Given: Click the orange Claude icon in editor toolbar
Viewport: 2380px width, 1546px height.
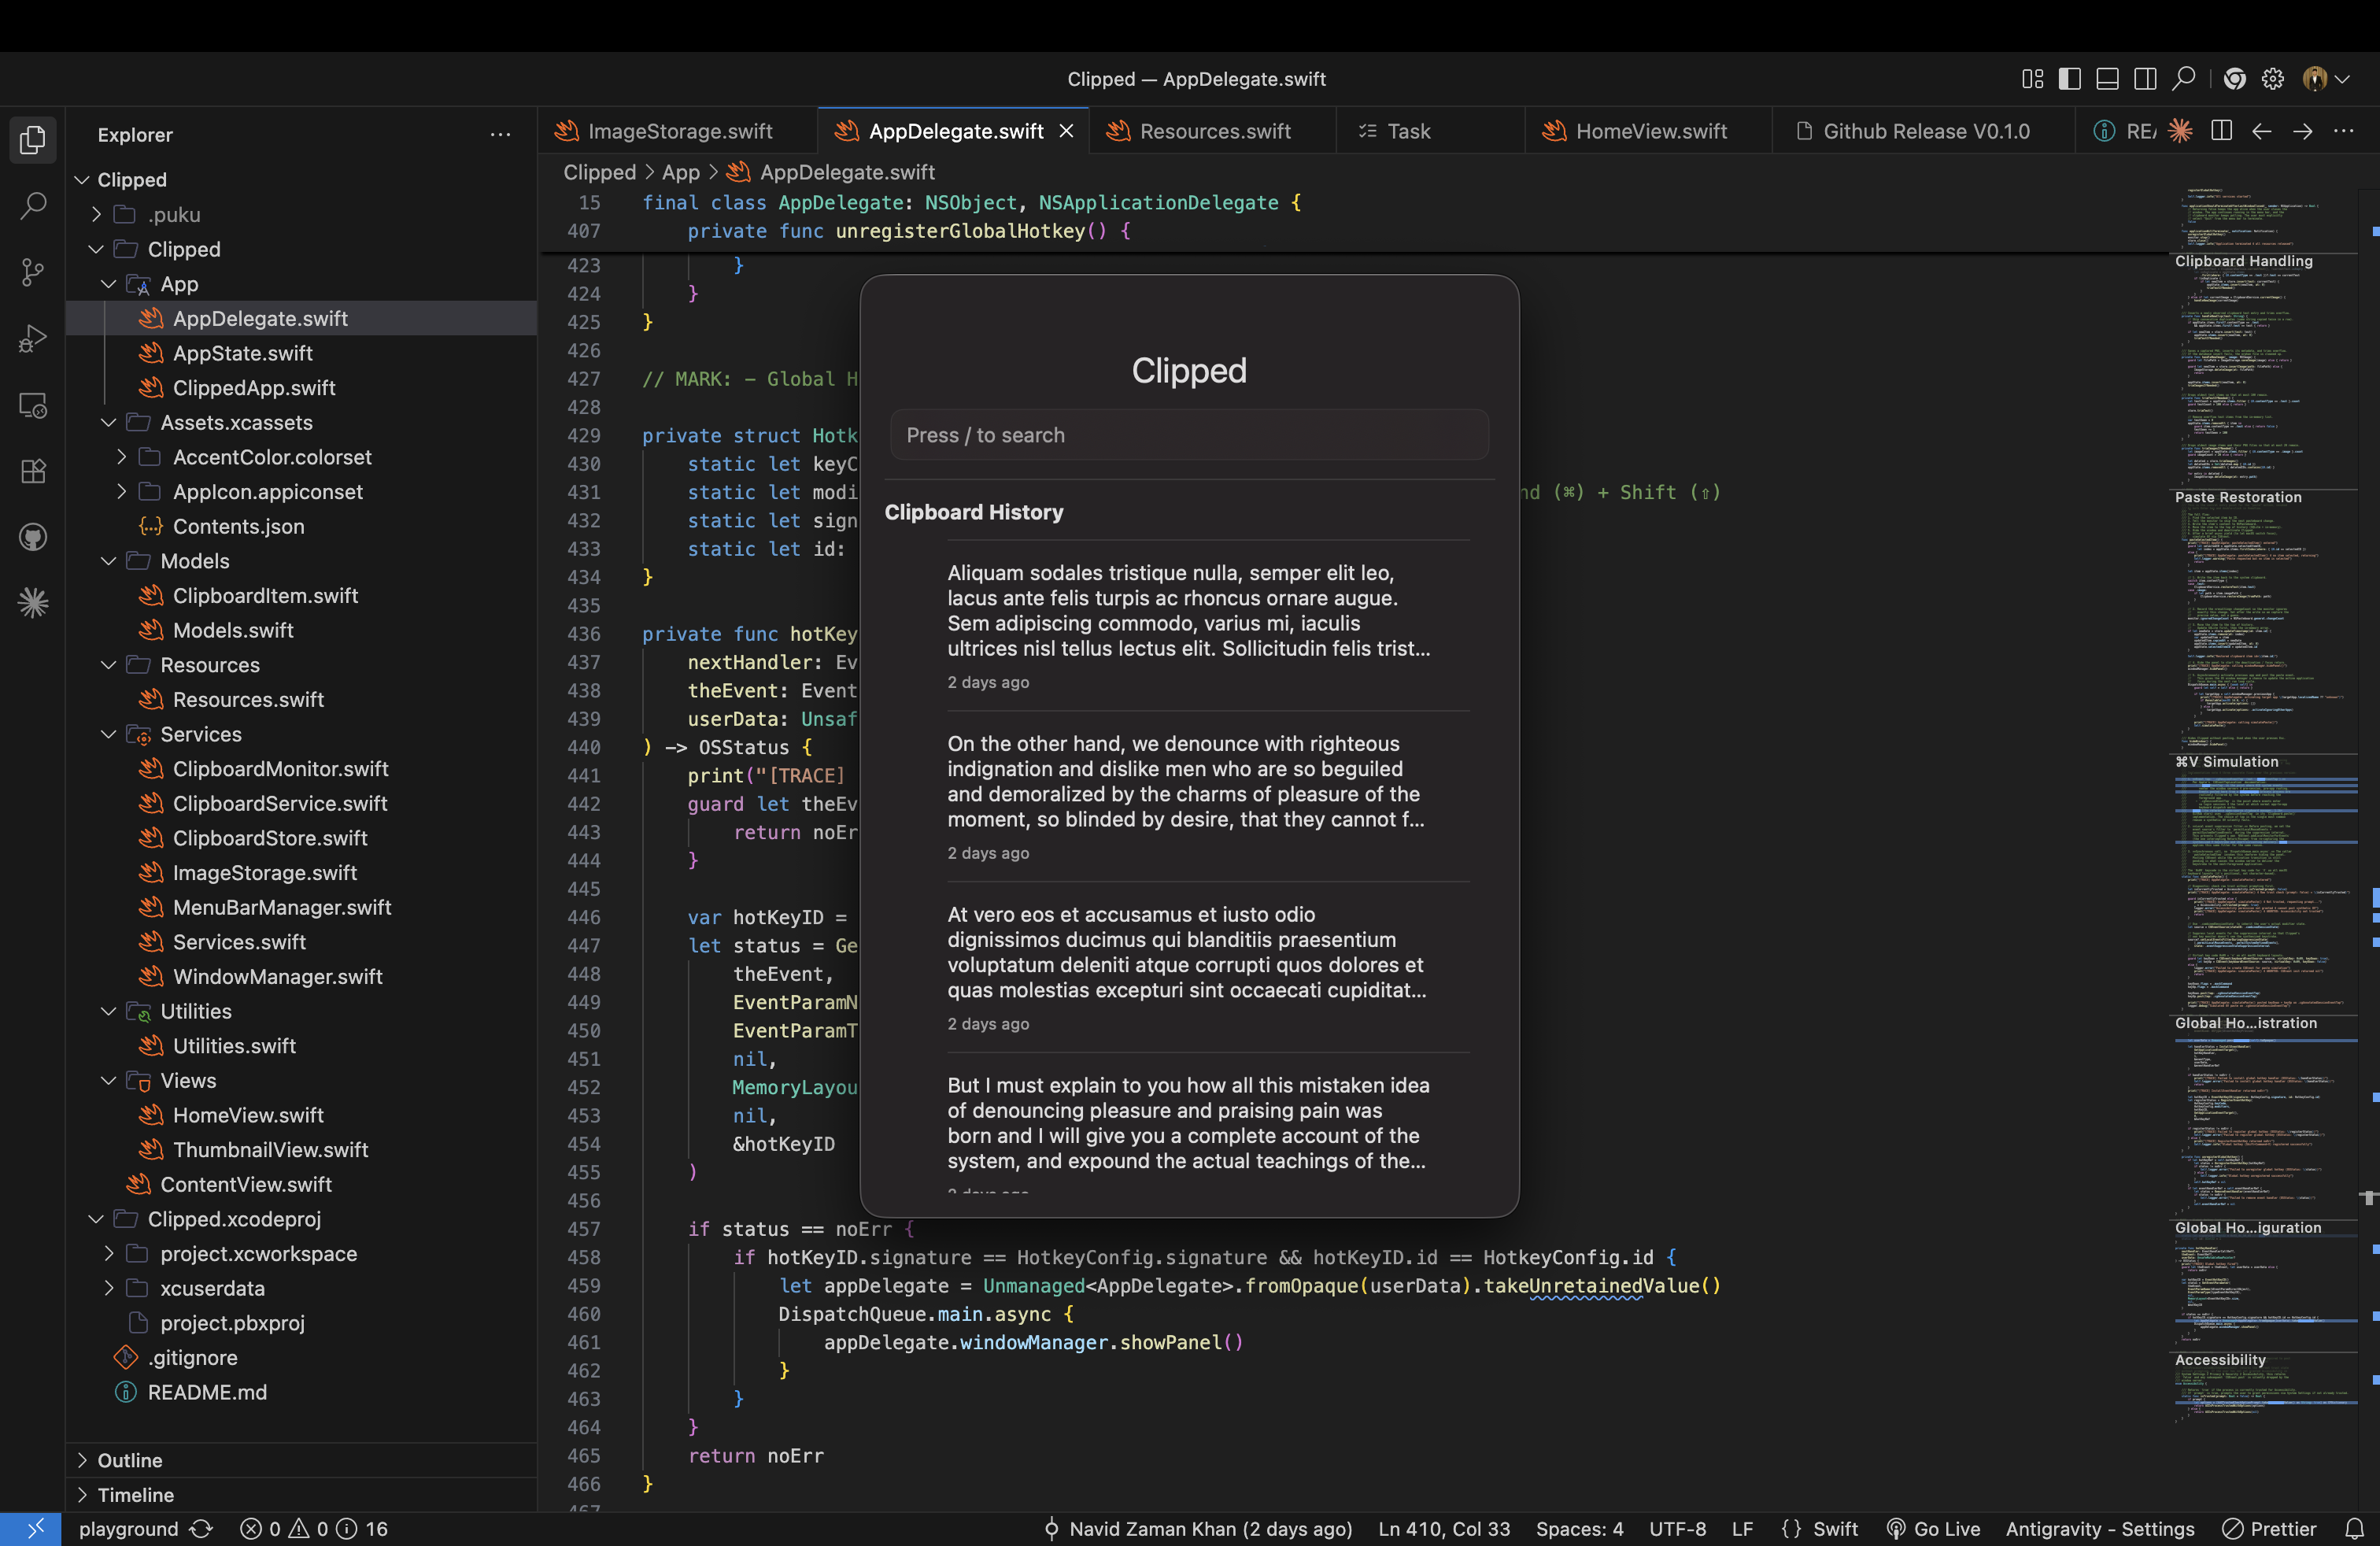Looking at the screenshot, I should [x=2180, y=131].
